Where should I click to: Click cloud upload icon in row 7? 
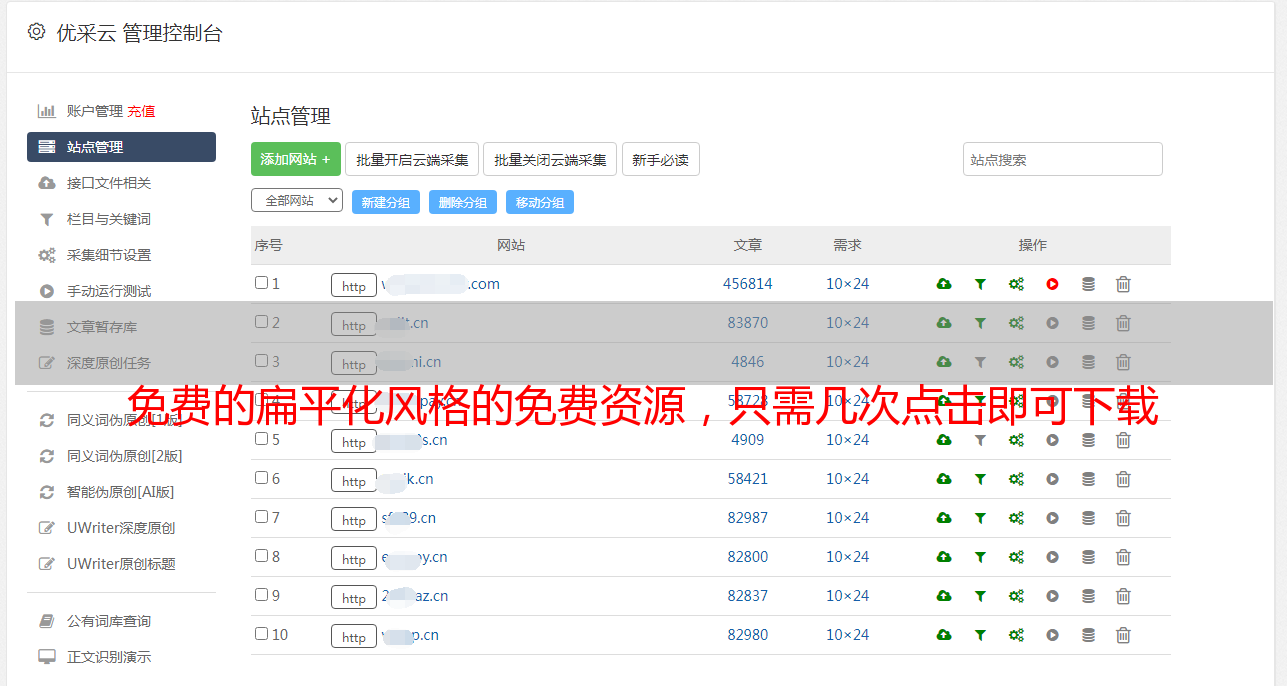pos(944,518)
